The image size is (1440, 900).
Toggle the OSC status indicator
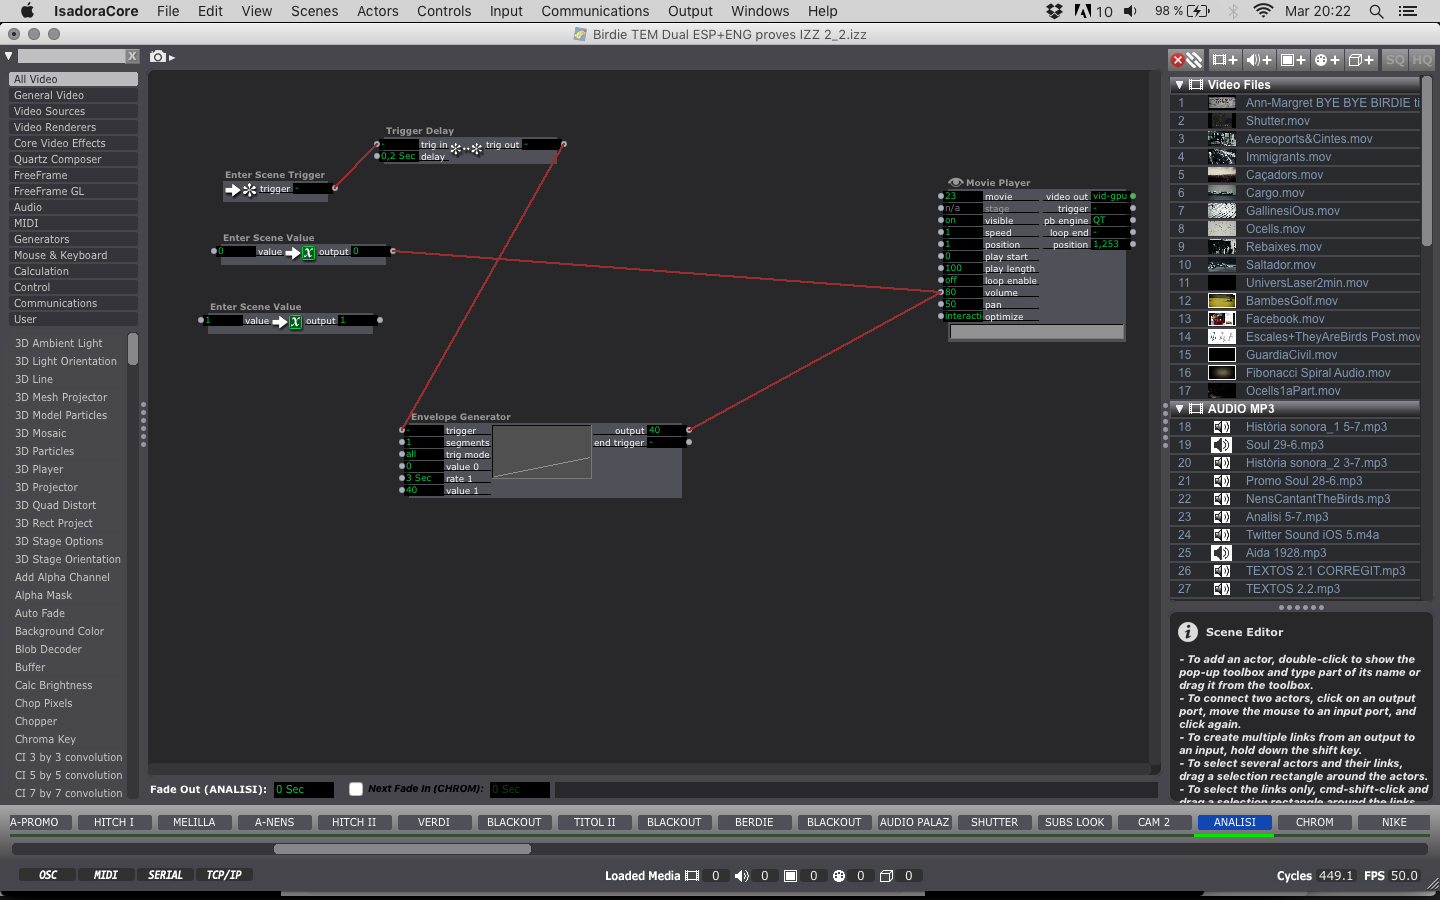[47, 875]
